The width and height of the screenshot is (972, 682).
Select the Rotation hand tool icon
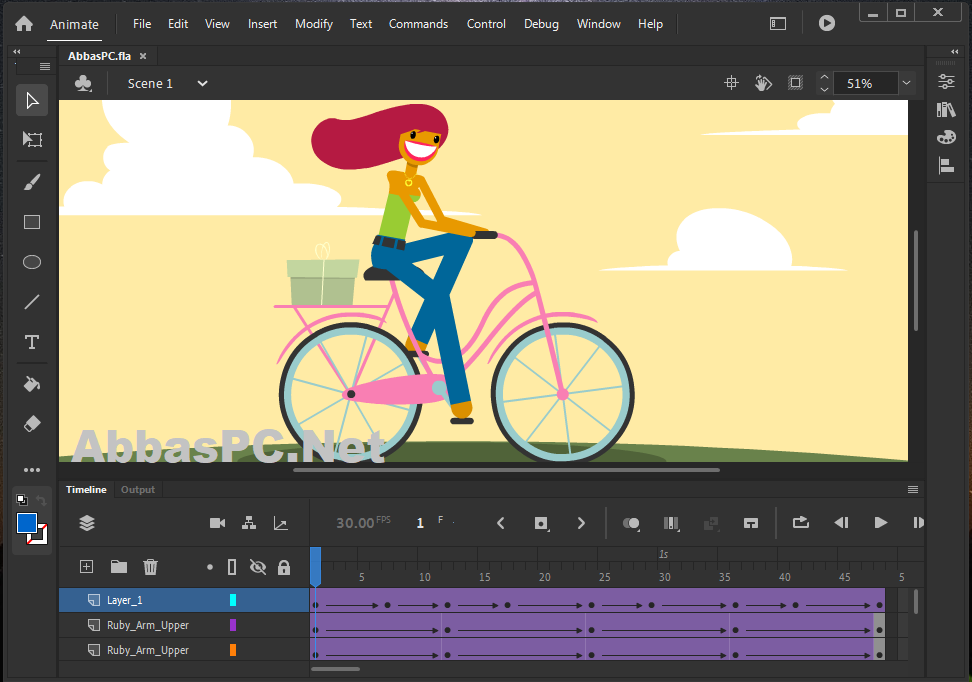click(x=763, y=82)
